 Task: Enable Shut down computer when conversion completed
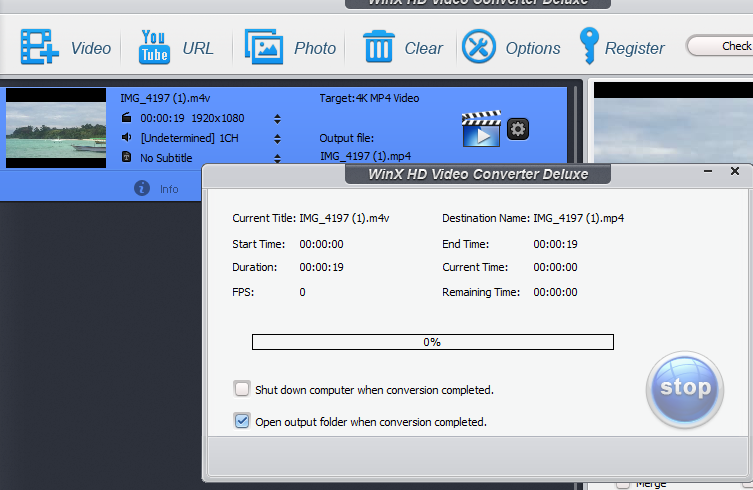point(242,389)
